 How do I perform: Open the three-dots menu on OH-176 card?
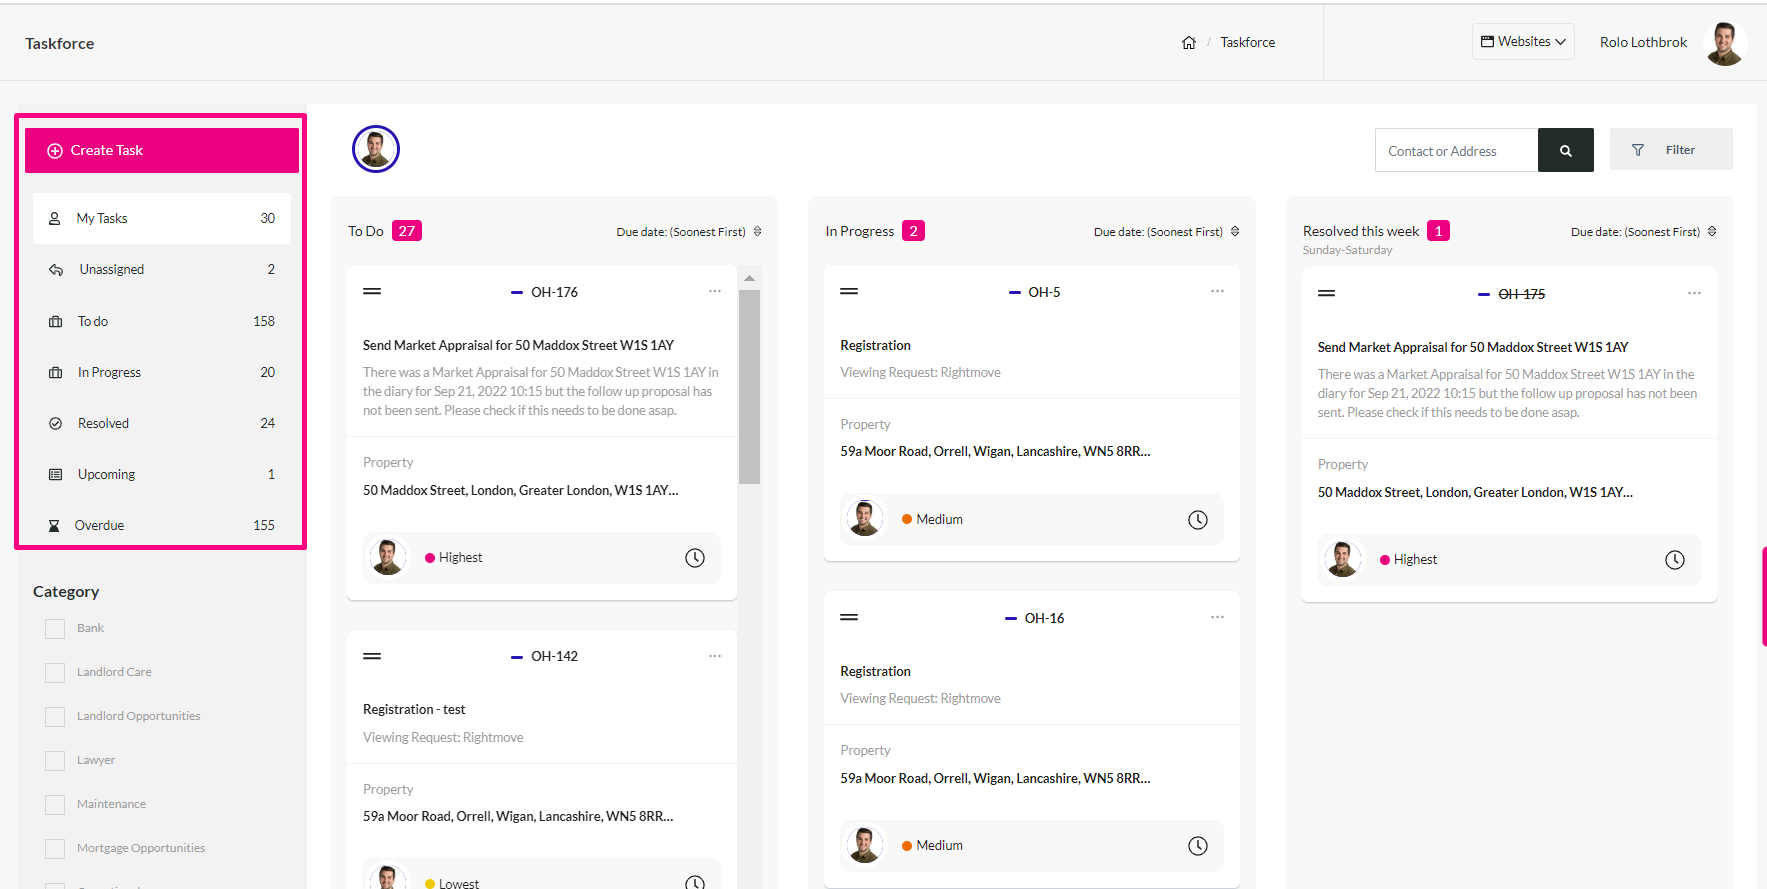click(x=715, y=291)
